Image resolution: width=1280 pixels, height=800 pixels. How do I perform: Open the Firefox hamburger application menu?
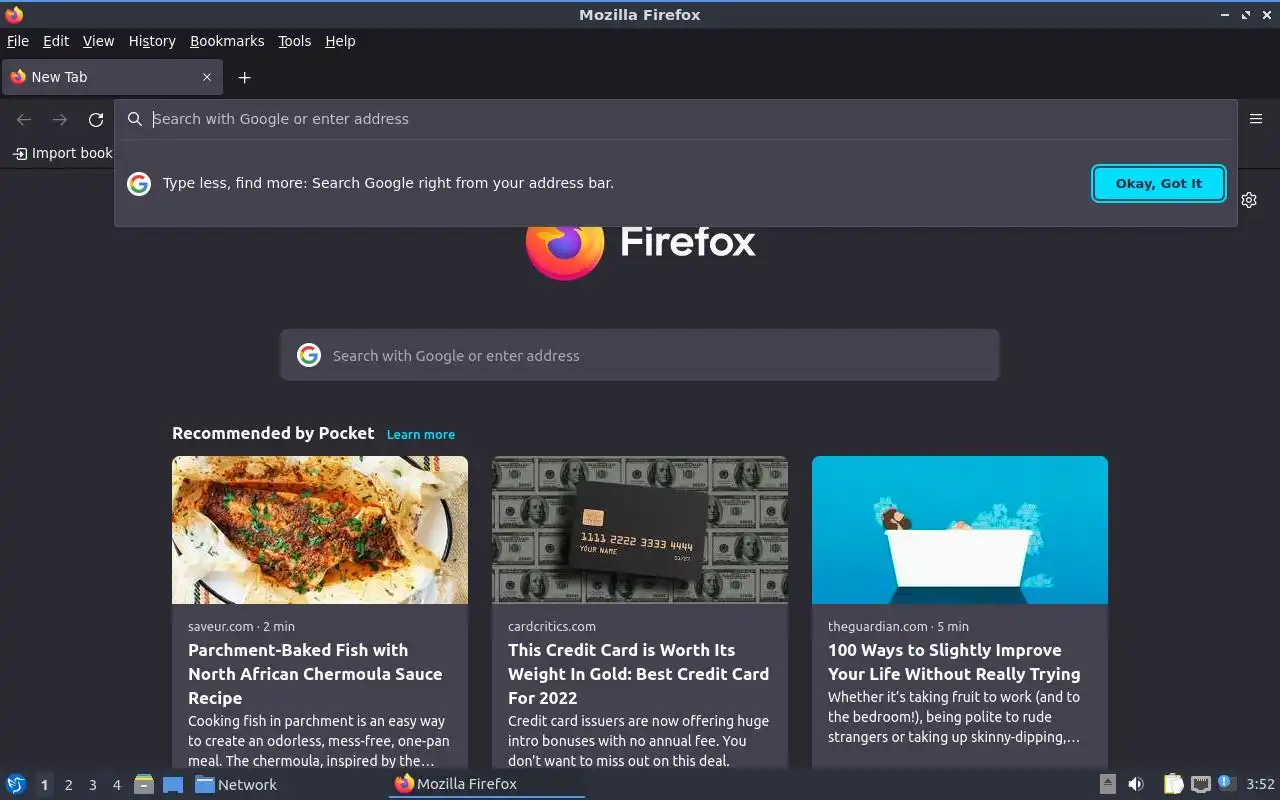click(x=1256, y=118)
